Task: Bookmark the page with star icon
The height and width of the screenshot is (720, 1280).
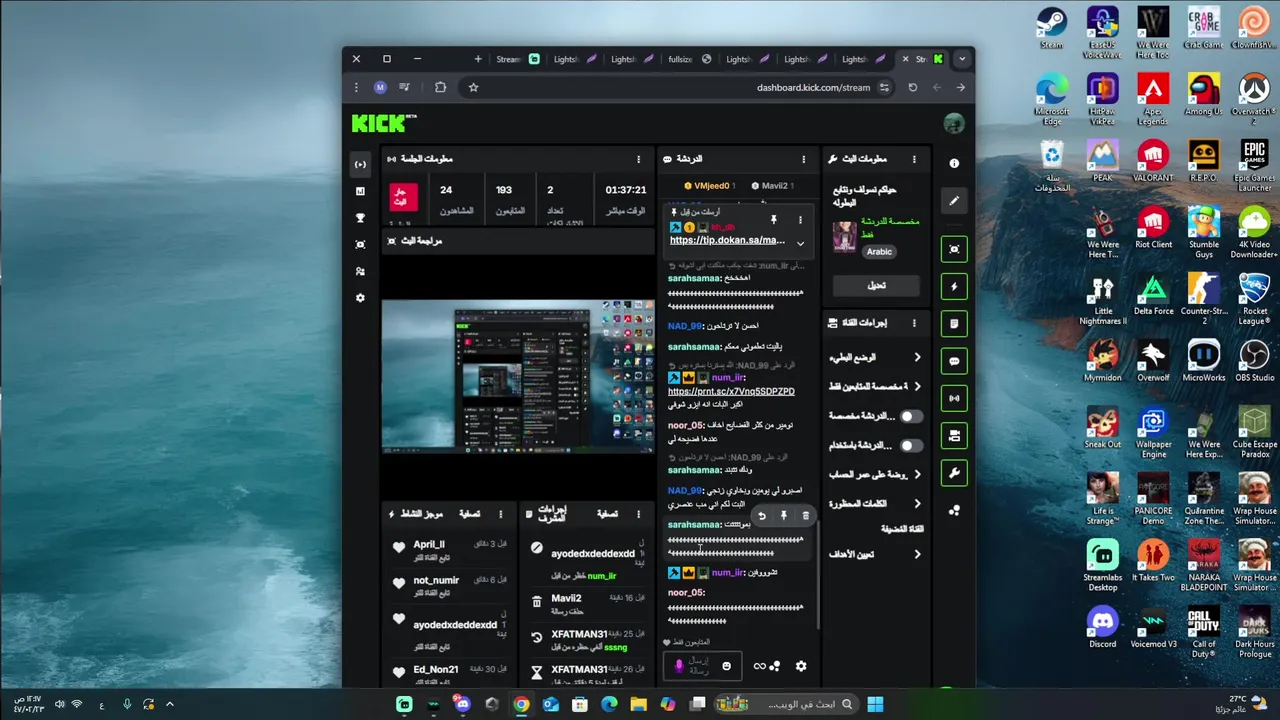Action: tap(474, 87)
